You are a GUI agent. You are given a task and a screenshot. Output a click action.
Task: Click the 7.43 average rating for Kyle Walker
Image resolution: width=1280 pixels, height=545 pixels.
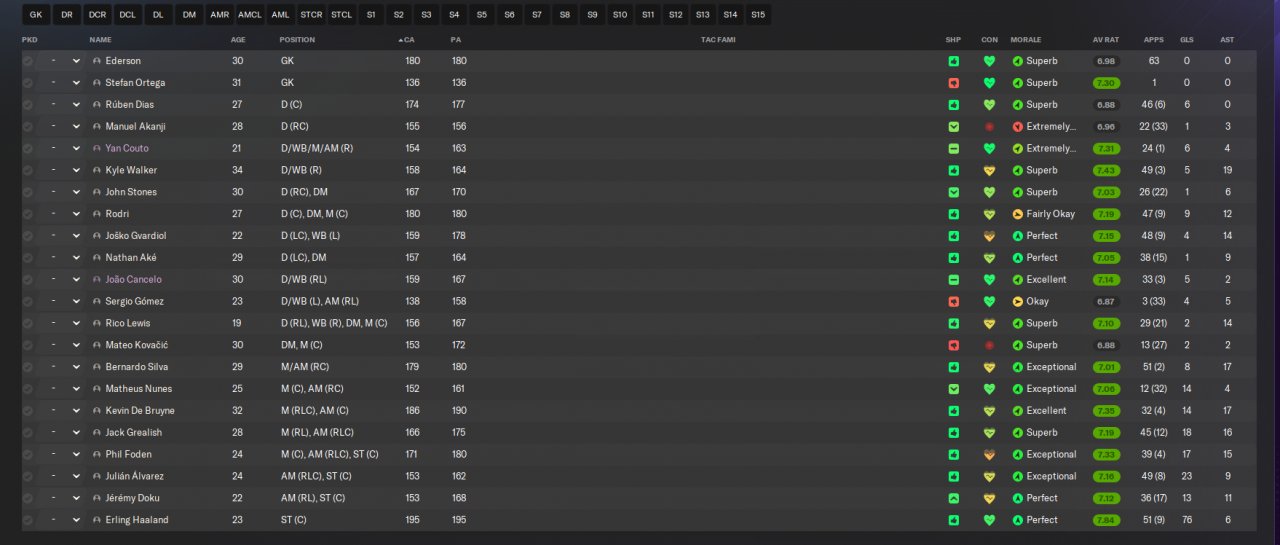(x=1106, y=171)
